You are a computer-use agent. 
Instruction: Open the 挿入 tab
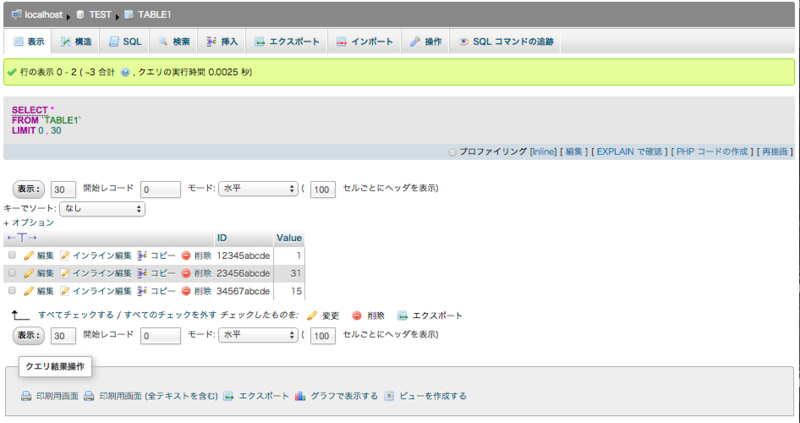coord(221,41)
